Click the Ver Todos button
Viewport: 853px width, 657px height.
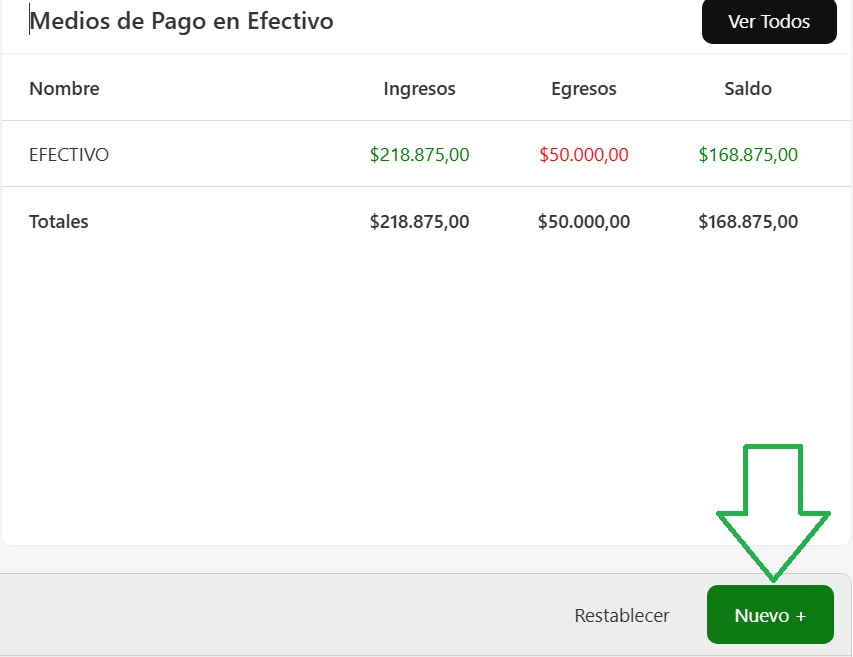click(x=768, y=22)
